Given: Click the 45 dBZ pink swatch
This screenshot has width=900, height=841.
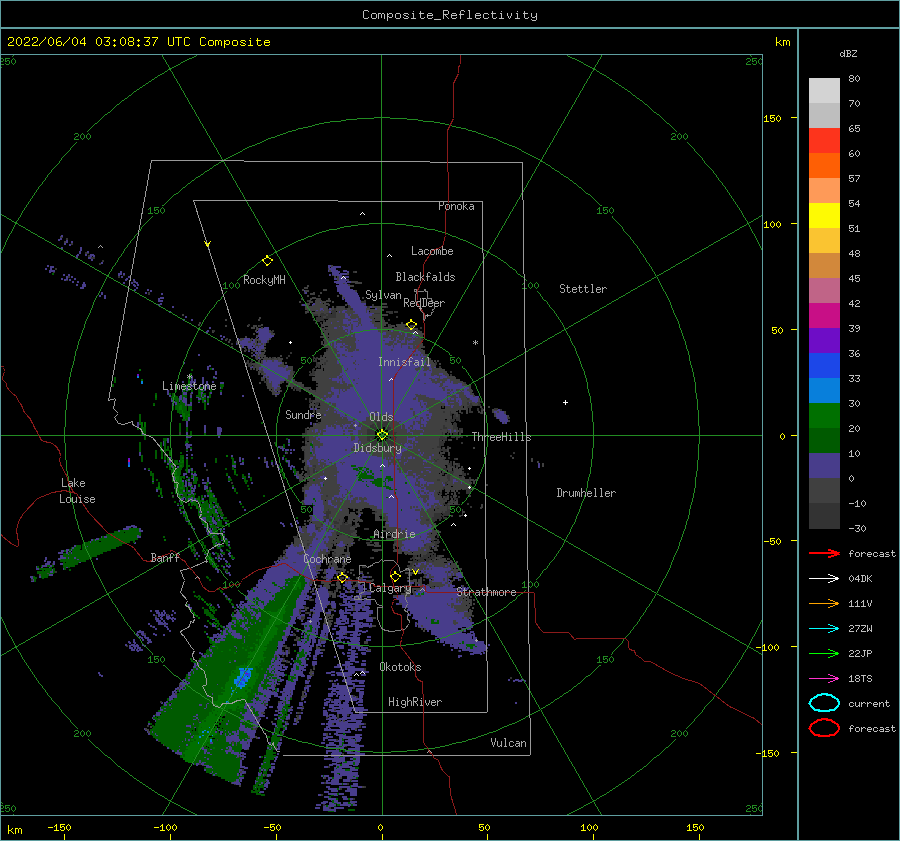Looking at the screenshot, I should (824, 290).
